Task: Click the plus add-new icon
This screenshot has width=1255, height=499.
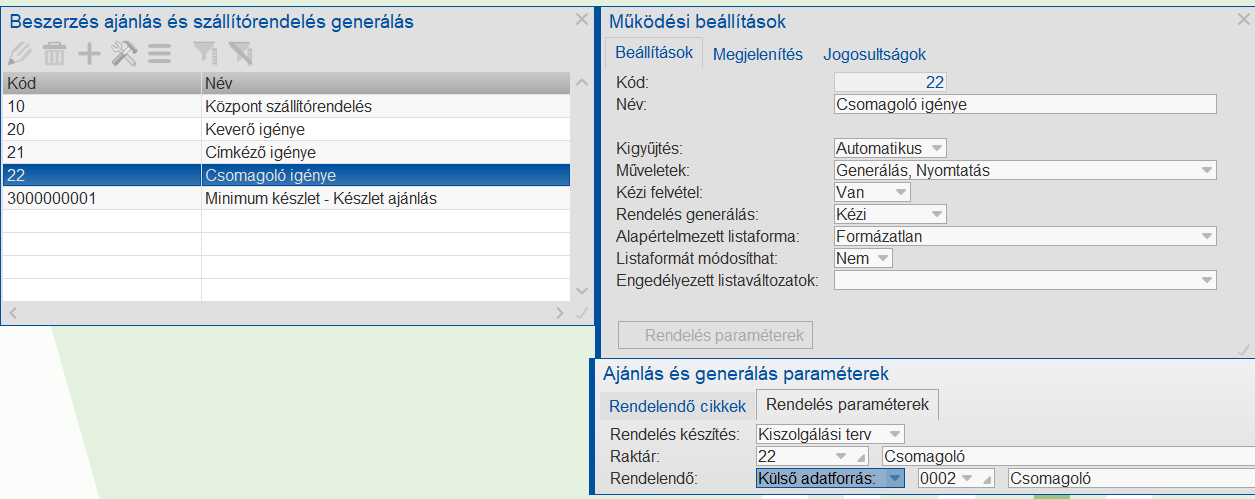Action: pos(89,54)
